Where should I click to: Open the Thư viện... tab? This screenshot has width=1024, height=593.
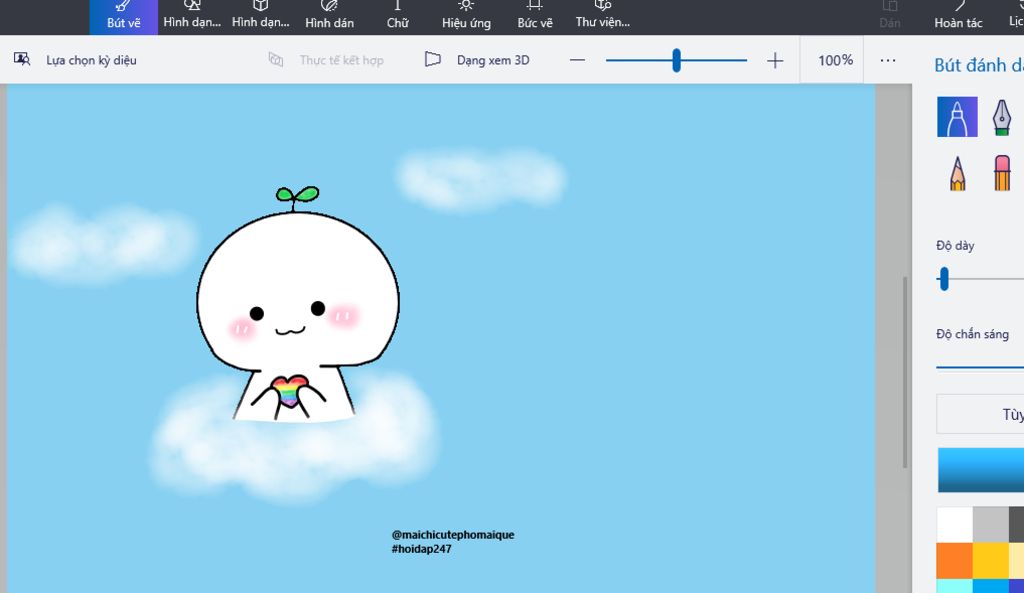point(603,17)
